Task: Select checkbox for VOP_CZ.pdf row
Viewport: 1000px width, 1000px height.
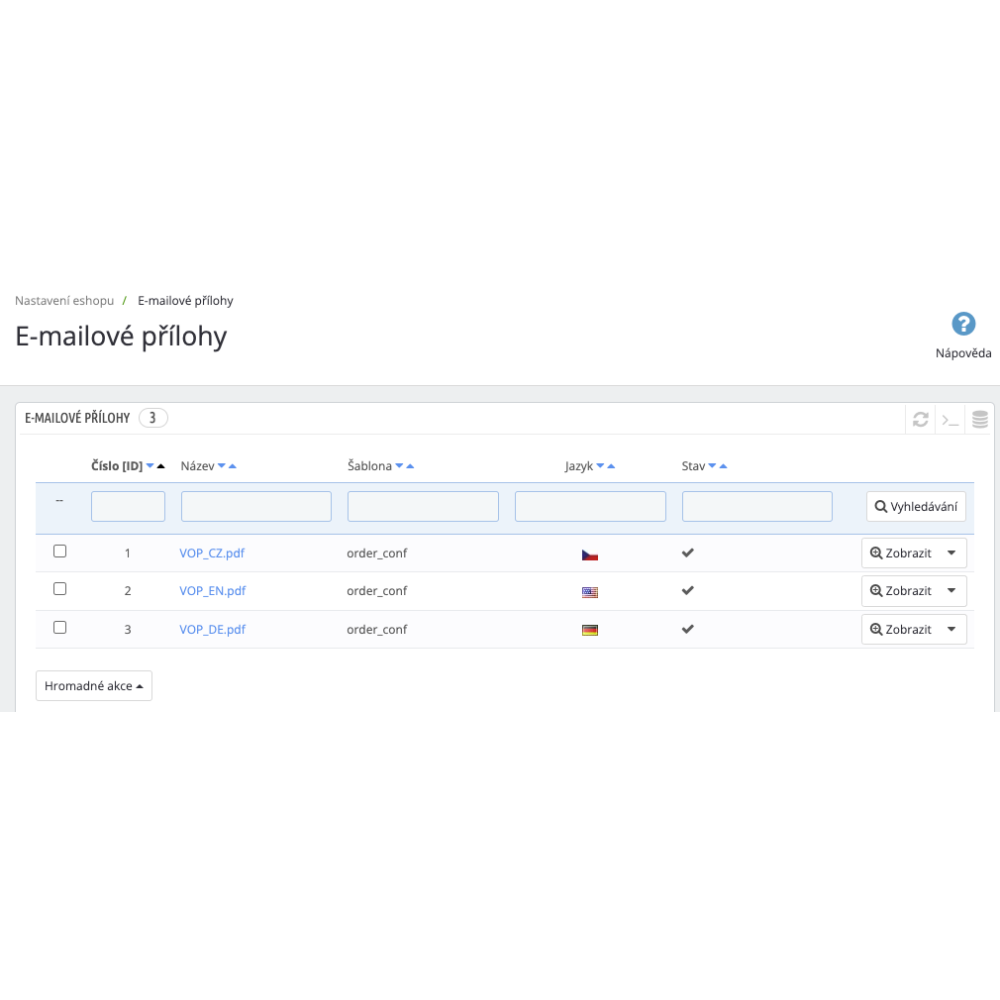Action: click(x=60, y=551)
